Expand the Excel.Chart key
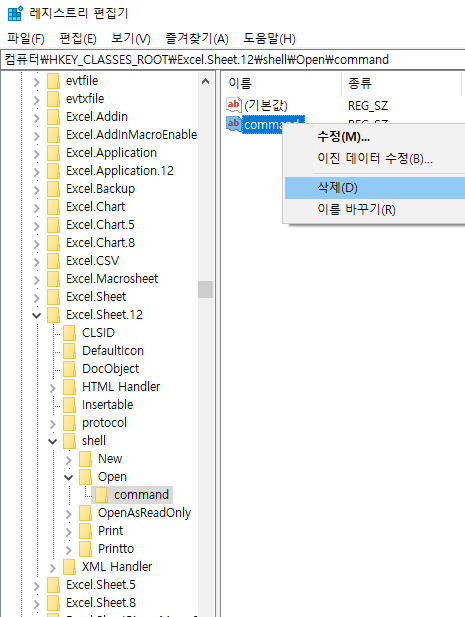 pos(37,208)
